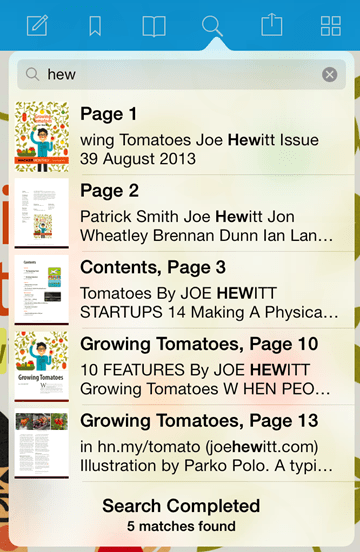
Task: Open the bookmark icon
Action: coord(95,26)
